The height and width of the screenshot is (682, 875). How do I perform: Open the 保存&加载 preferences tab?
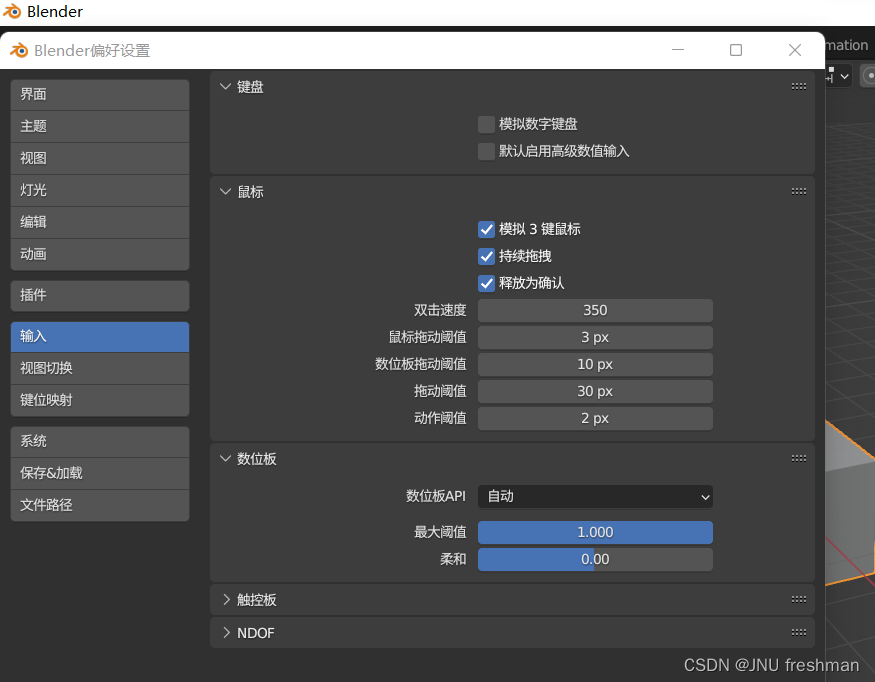pyautogui.click(x=100, y=474)
